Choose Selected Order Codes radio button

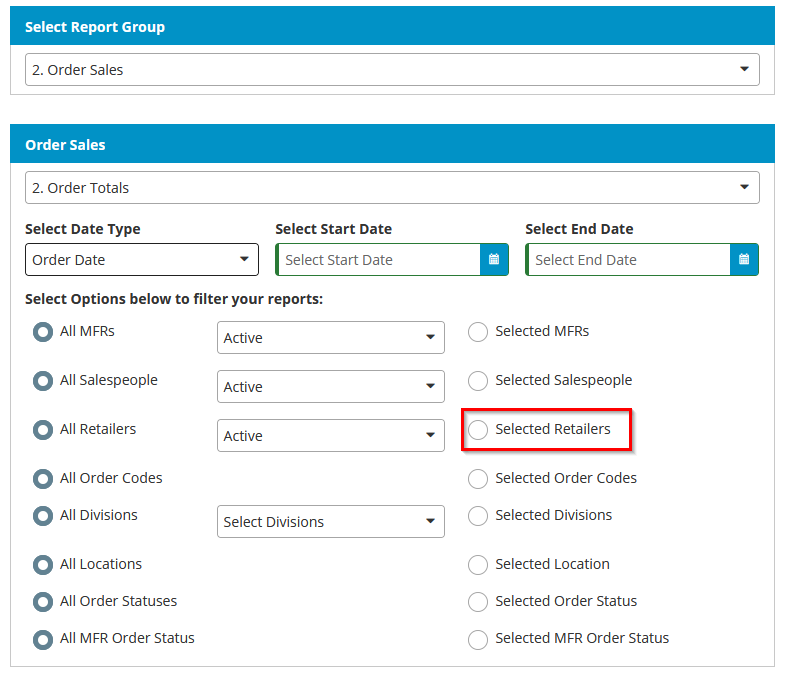(478, 479)
